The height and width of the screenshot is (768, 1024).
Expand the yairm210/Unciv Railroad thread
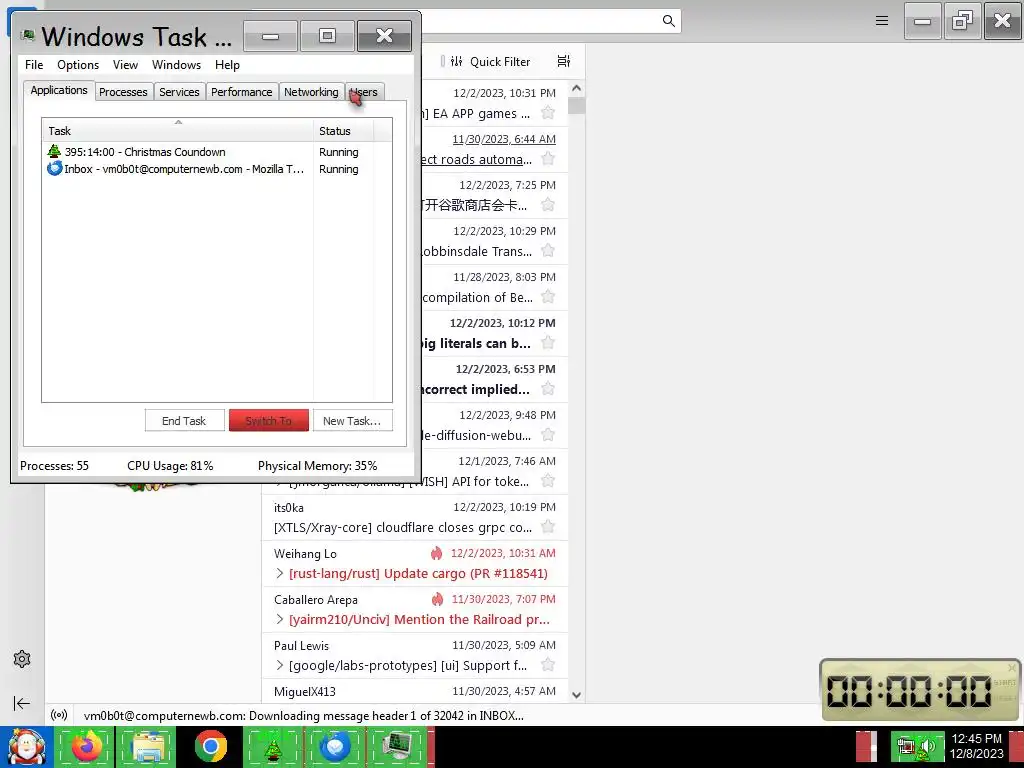280,619
